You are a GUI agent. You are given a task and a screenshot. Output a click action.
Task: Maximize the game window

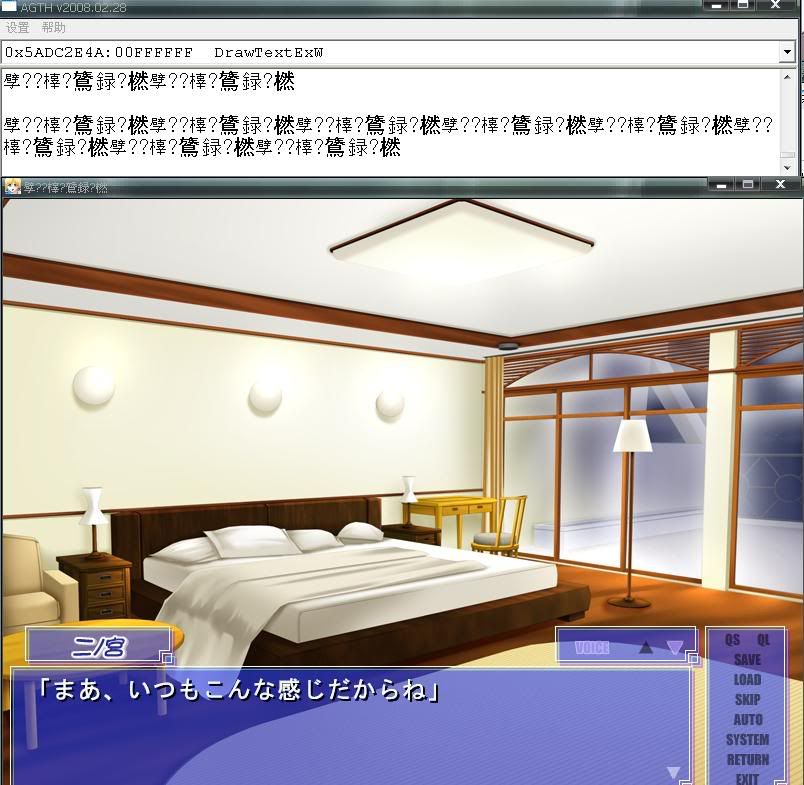pos(748,185)
